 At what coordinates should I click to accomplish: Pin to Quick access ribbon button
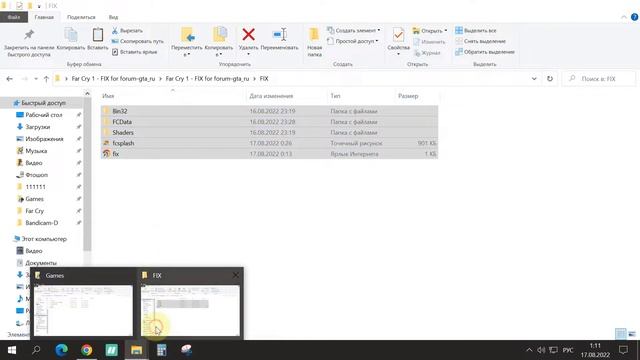[29, 42]
